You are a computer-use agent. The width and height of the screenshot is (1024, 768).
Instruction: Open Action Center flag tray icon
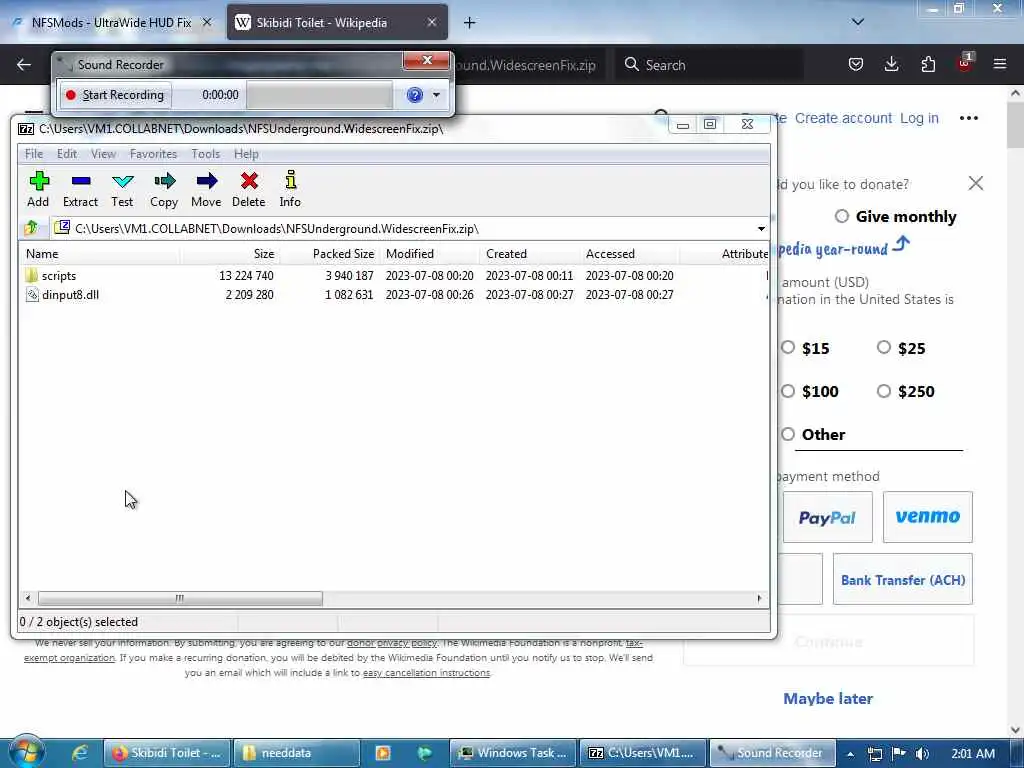[899, 754]
